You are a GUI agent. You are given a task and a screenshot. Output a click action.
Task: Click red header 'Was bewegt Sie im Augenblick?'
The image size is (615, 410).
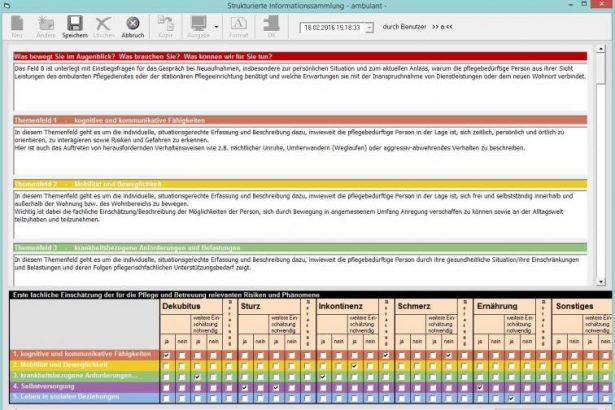click(300, 56)
